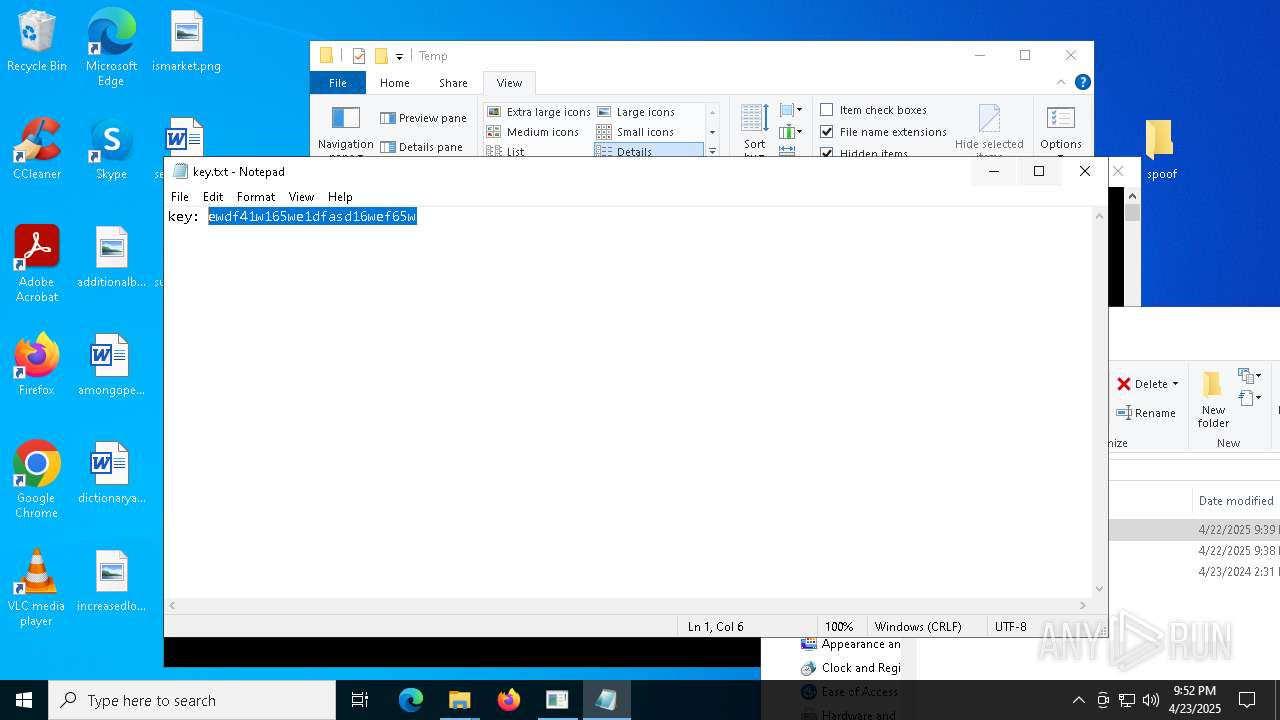
Task: Open Notepad Edit menu
Action: [213, 197]
